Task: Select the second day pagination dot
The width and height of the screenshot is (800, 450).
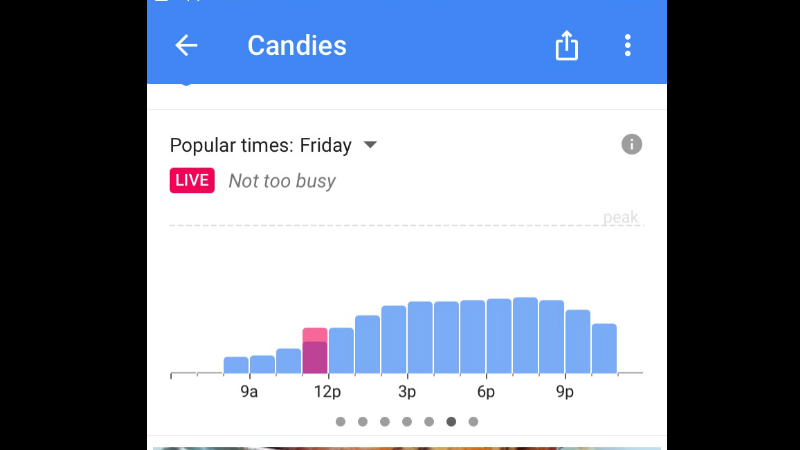Action: pos(363,421)
